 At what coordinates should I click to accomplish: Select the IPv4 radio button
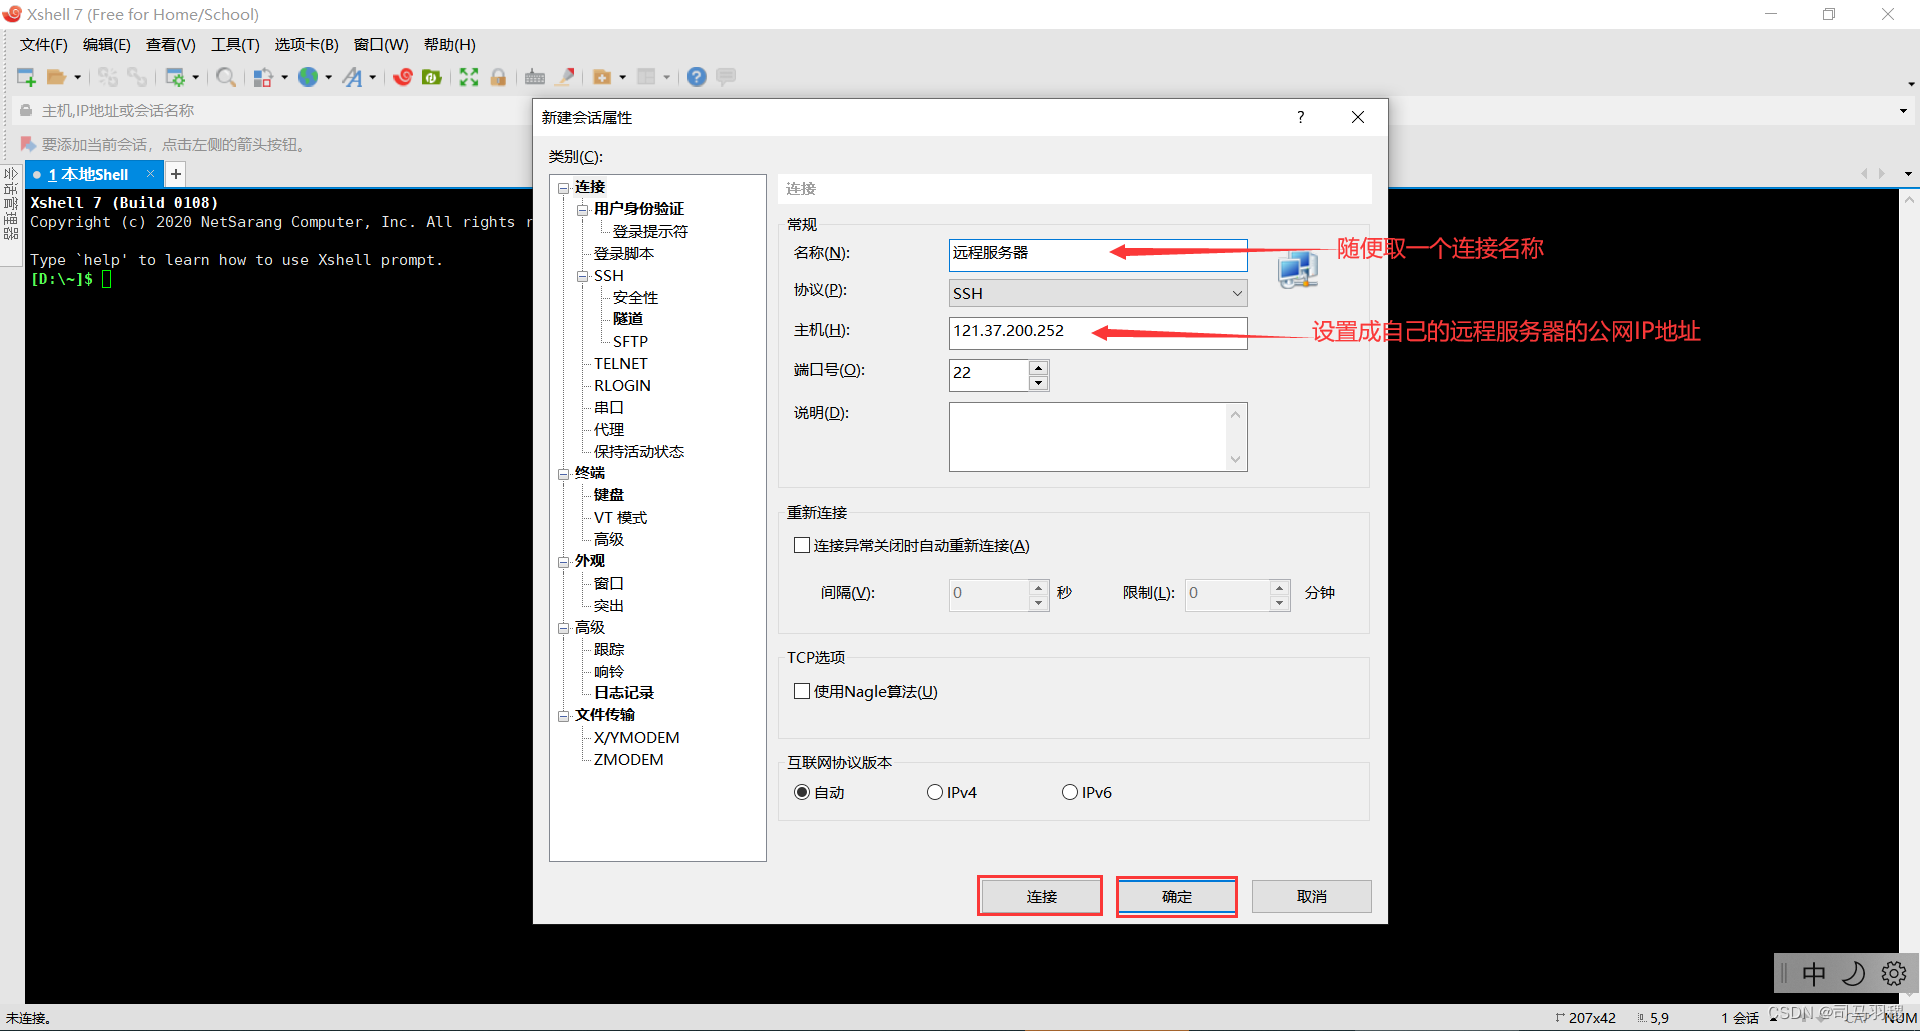[935, 792]
